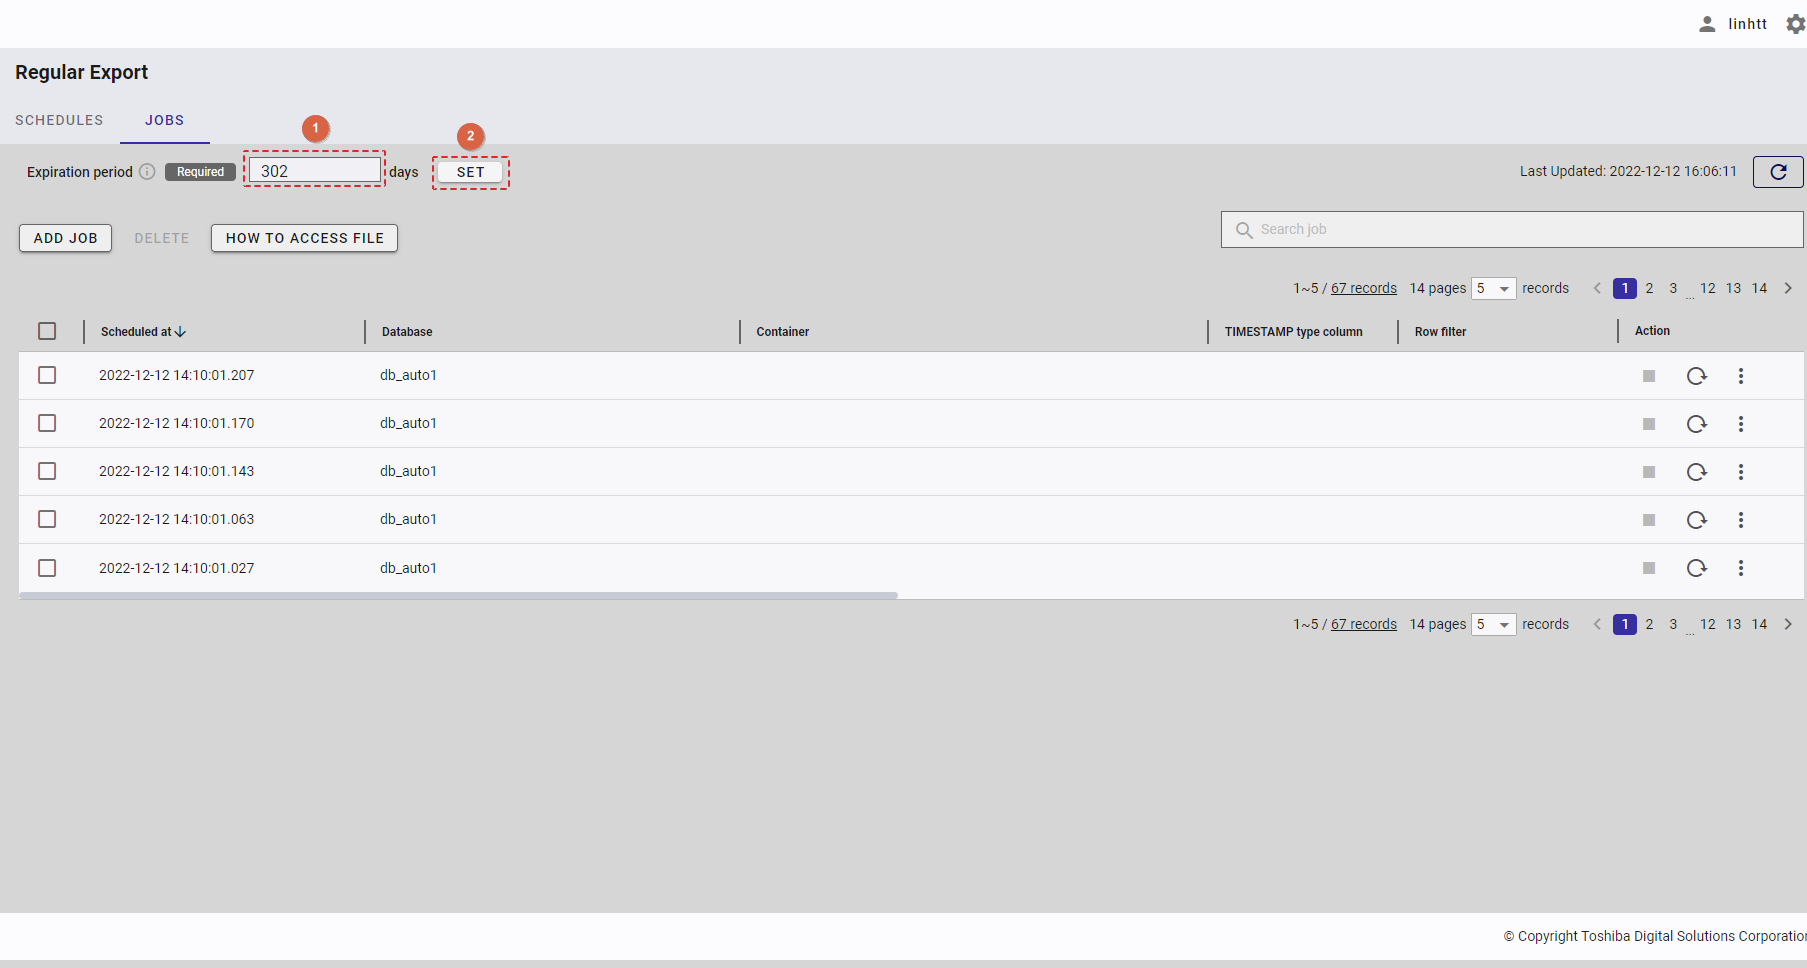Open the settings gear icon
This screenshot has height=968, width=1807.
coord(1795,24)
